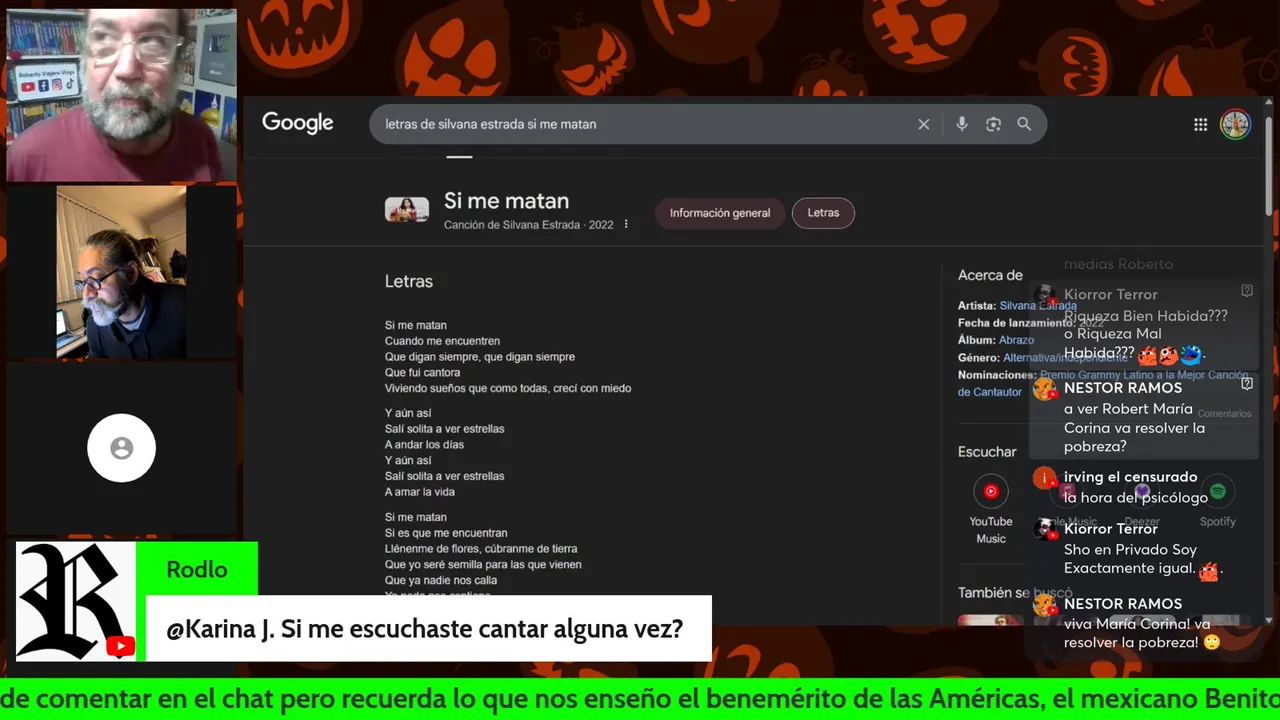Screen dimensions: 1280x720
Task: Open the Alternativa/independiente genre link
Action: (x=1064, y=357)
